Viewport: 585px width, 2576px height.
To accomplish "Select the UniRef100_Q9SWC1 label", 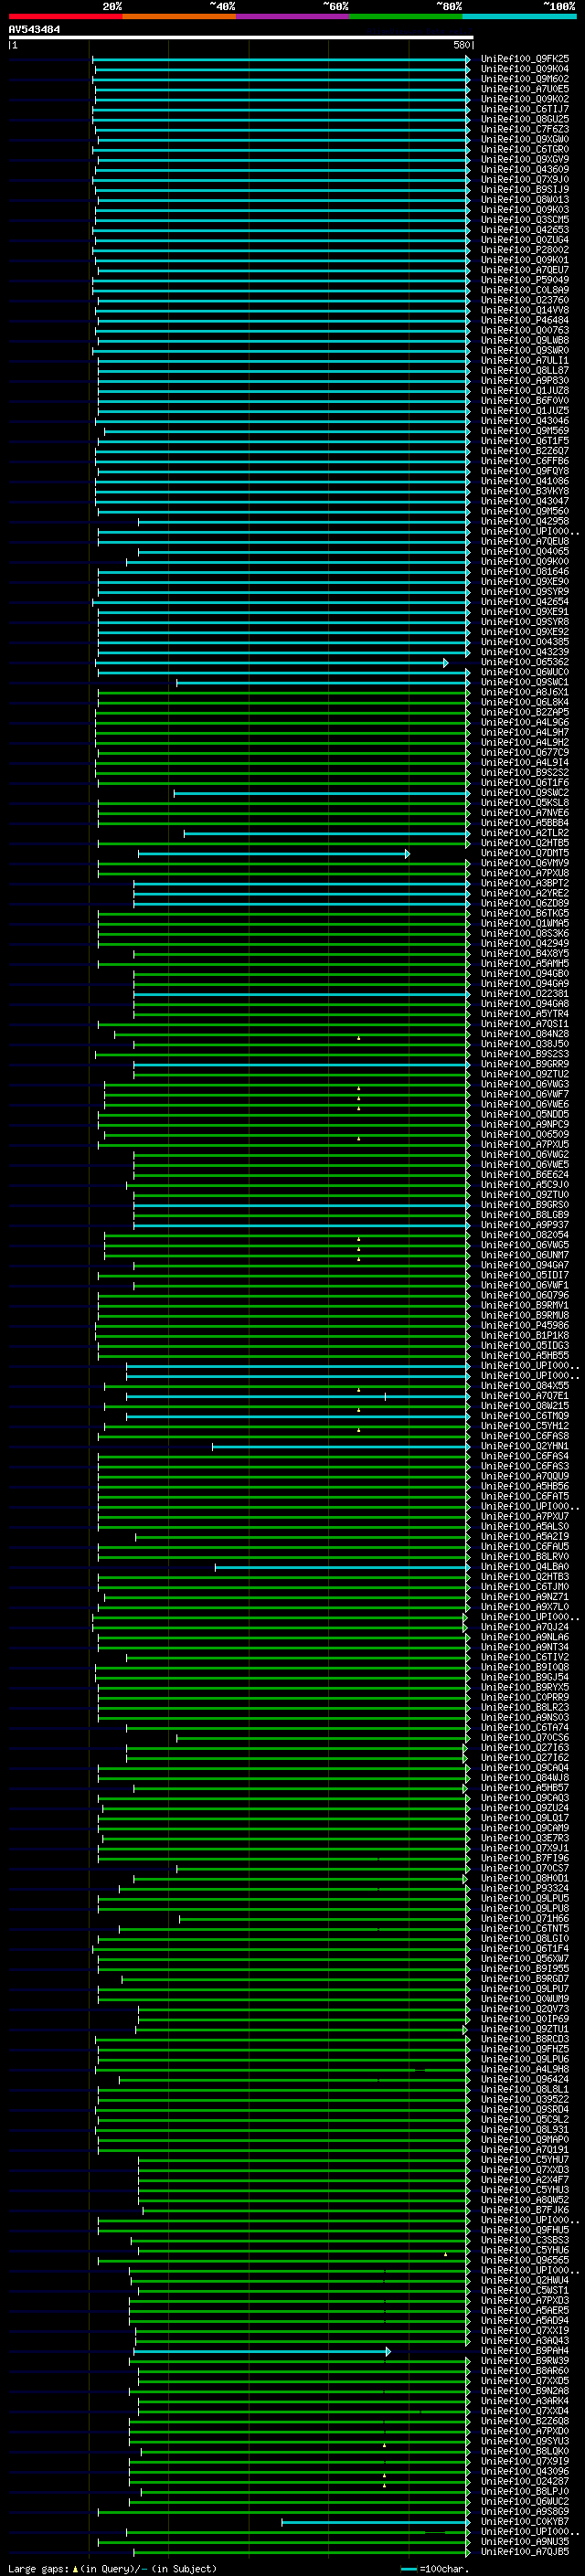I will pyautogui.click(x=525, y=682).
